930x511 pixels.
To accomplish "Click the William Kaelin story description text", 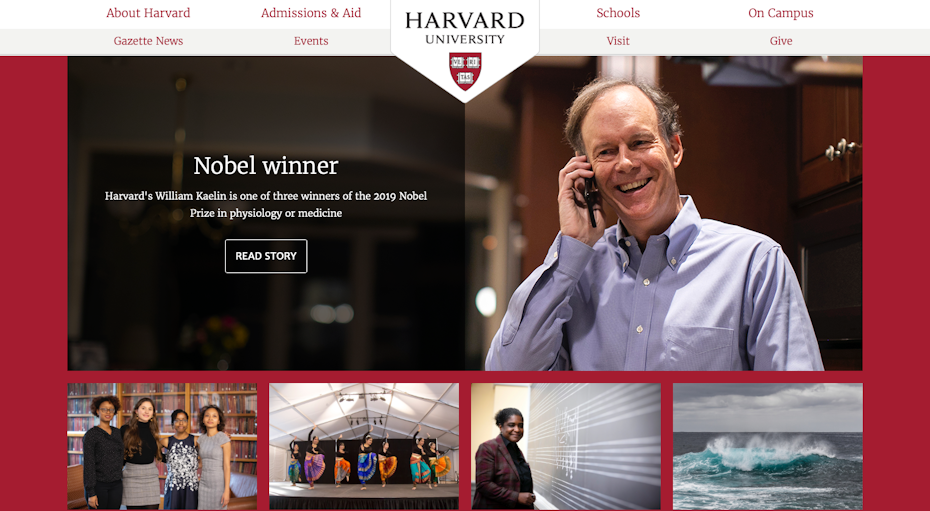I will (x=266, y=204).
